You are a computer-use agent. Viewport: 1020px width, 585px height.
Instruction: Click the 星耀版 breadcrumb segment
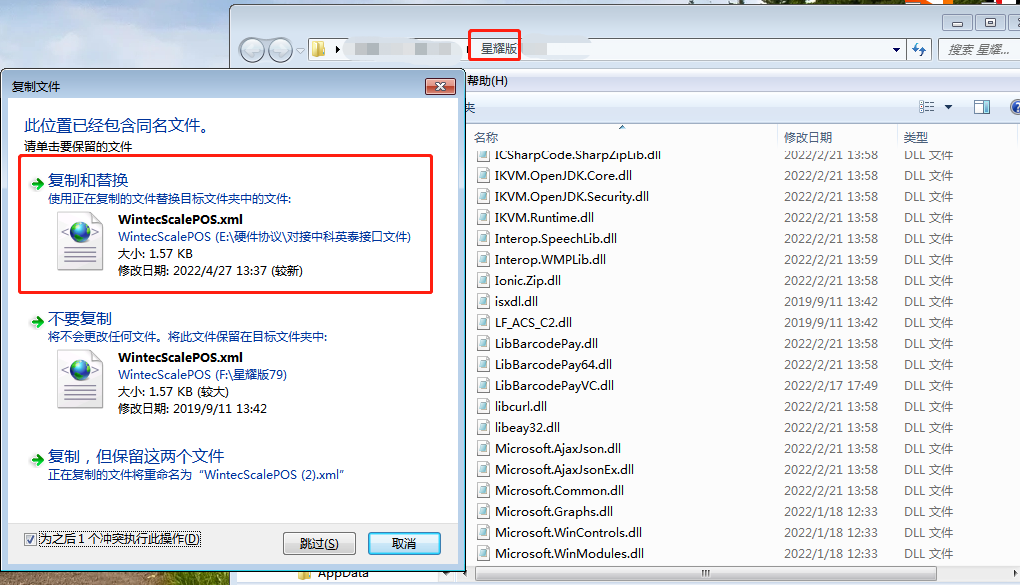499,49
